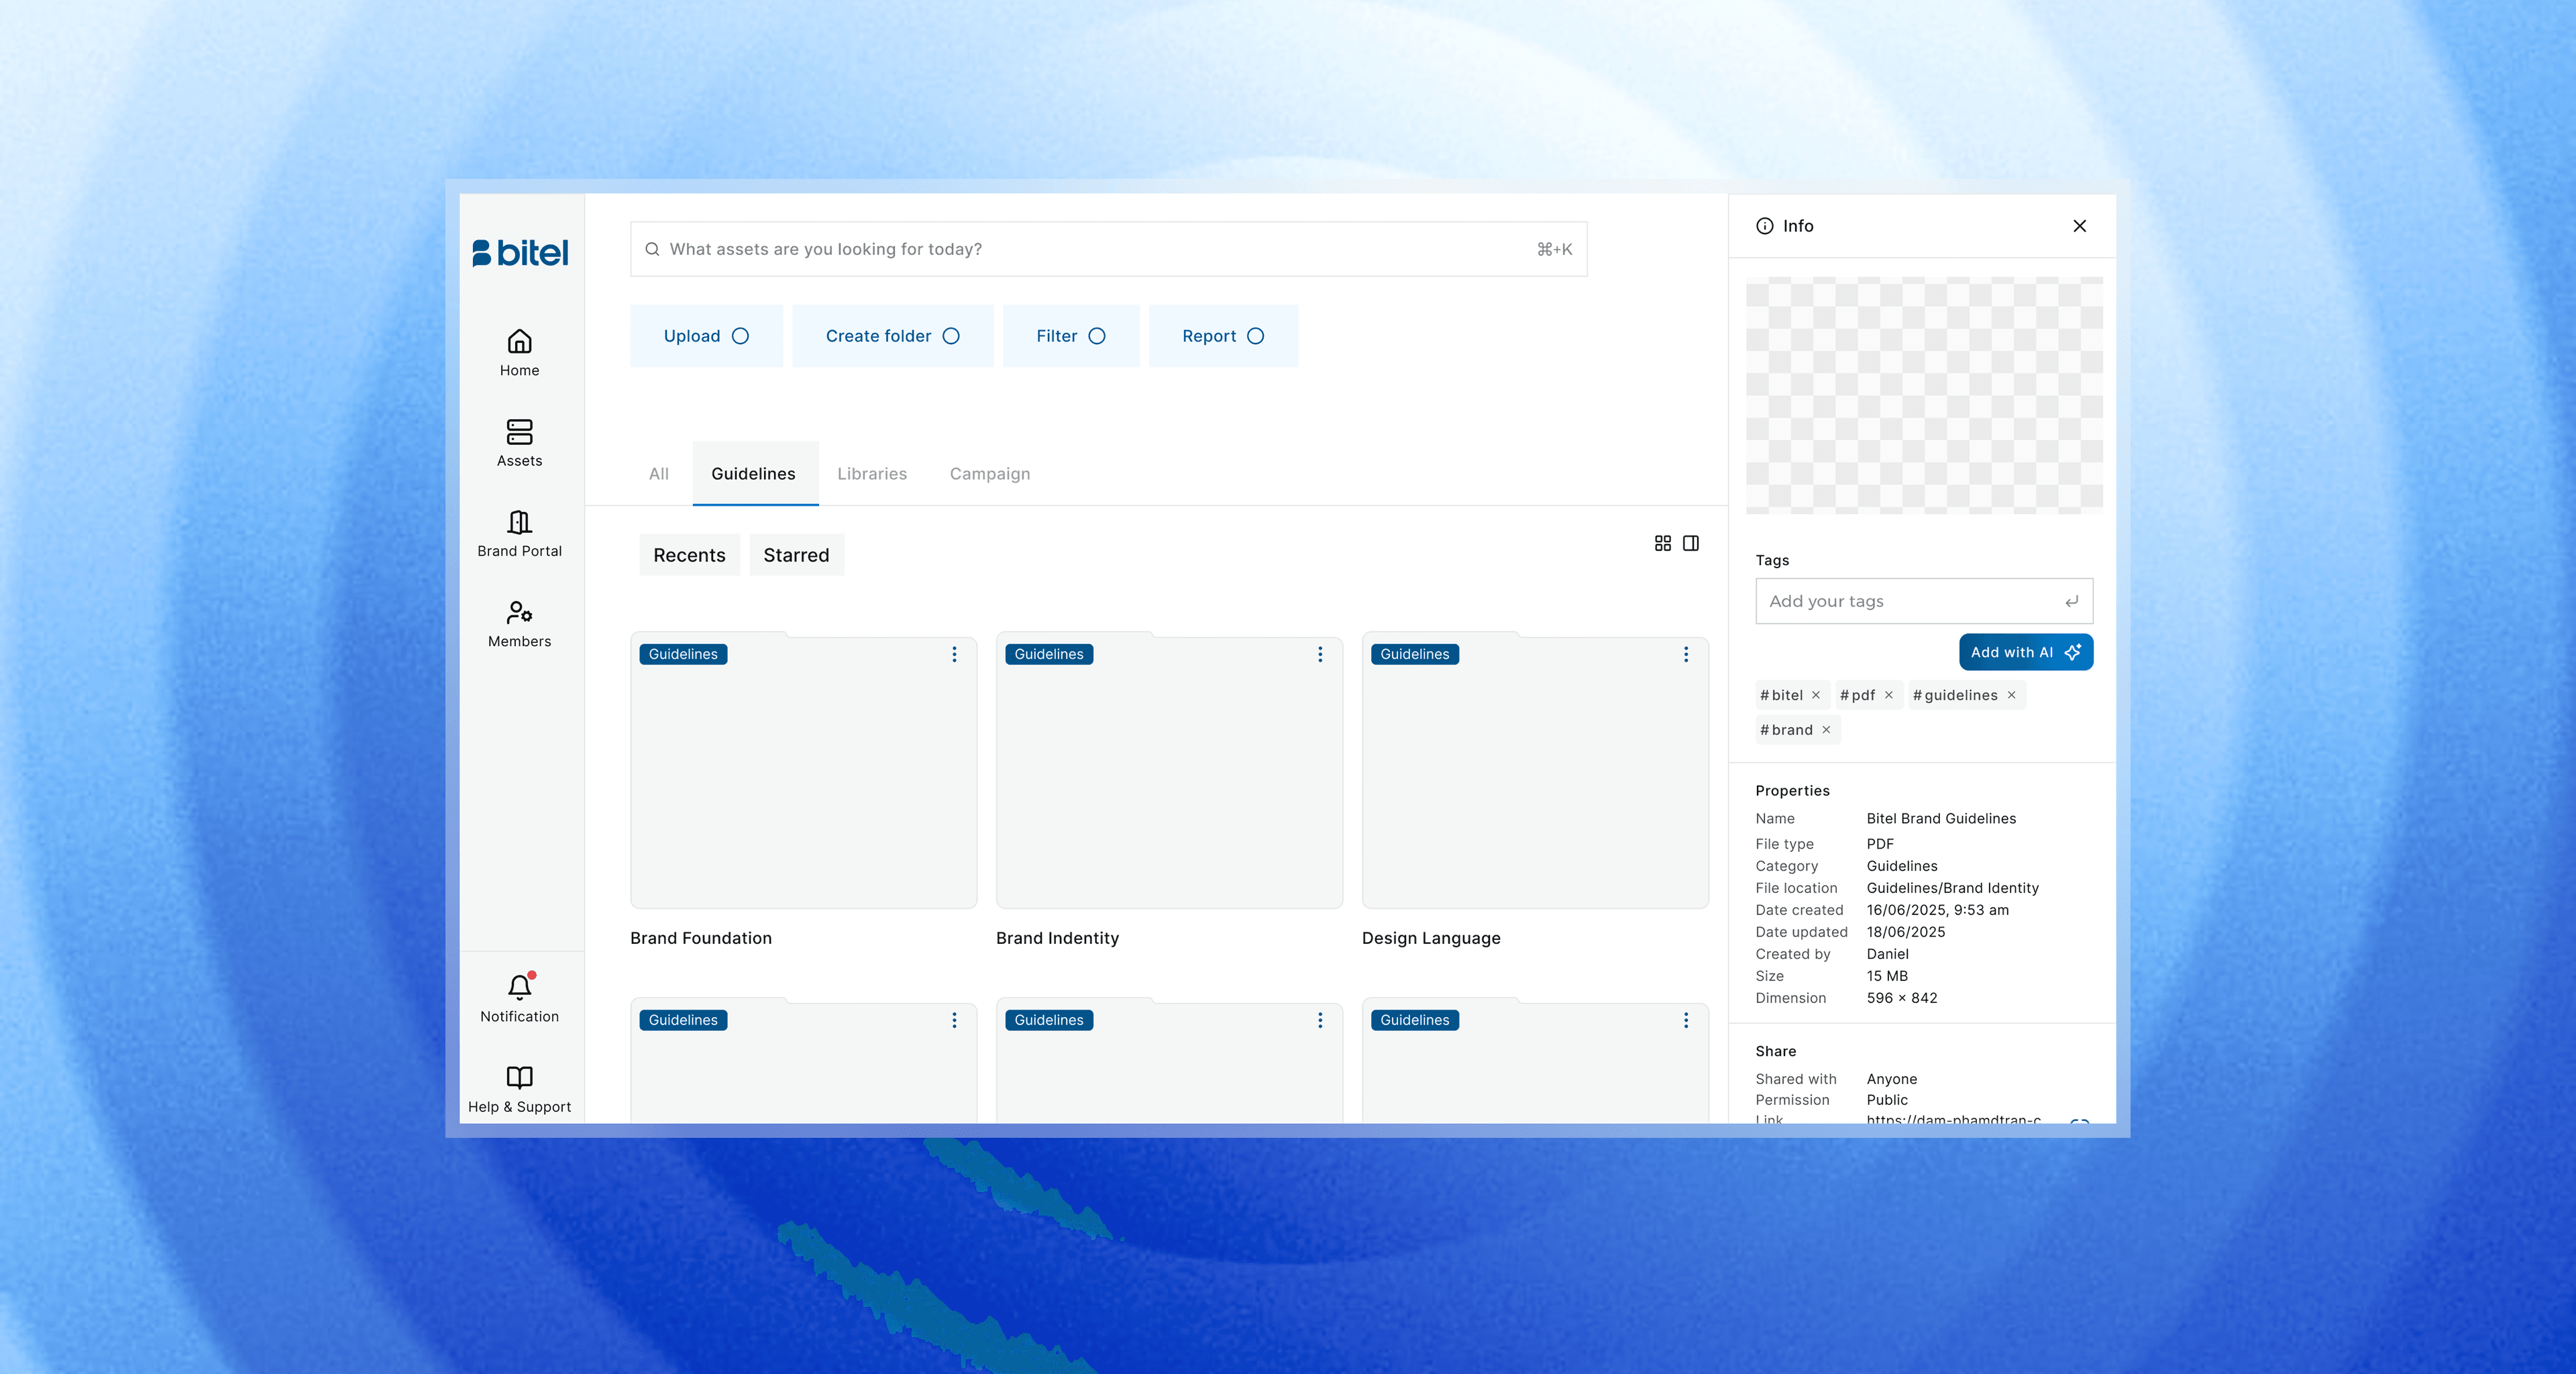The image size is (2576, 1374).
Task: Switch to the Libraries tab
Action: (x=872, y=474)
